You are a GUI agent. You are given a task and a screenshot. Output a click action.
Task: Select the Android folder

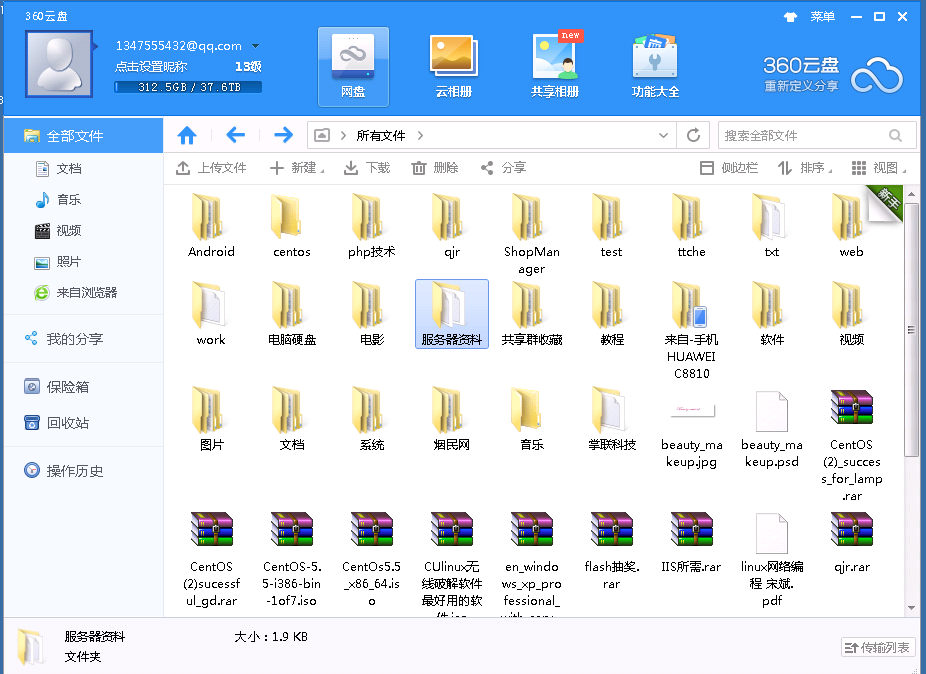211,226
